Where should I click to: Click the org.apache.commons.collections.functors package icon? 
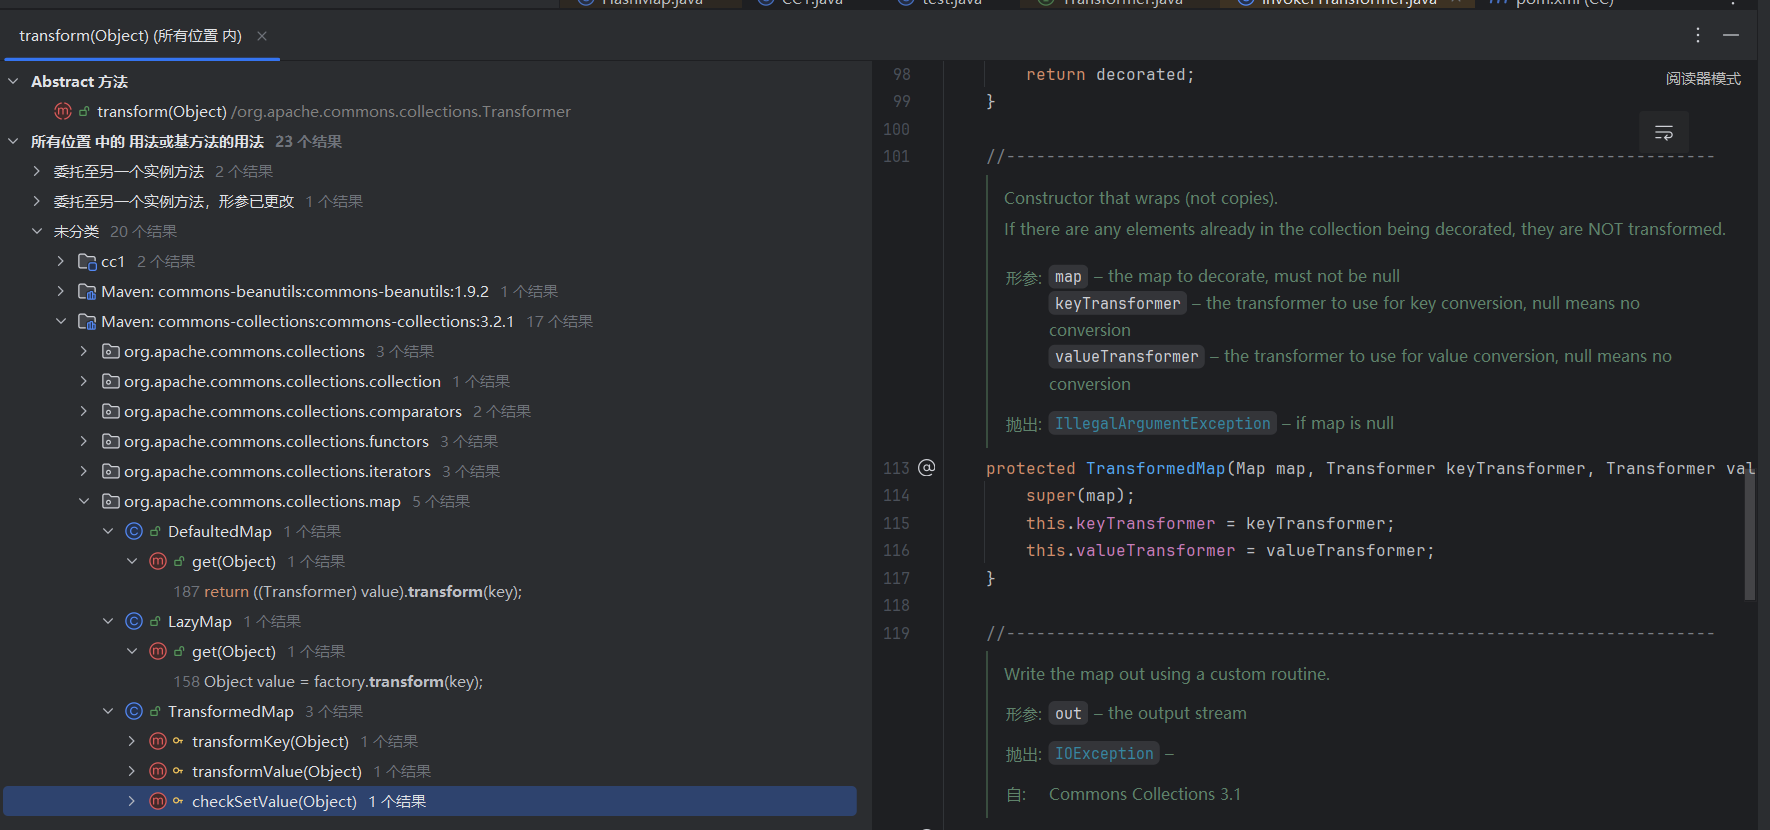click(x=110, y=441)
